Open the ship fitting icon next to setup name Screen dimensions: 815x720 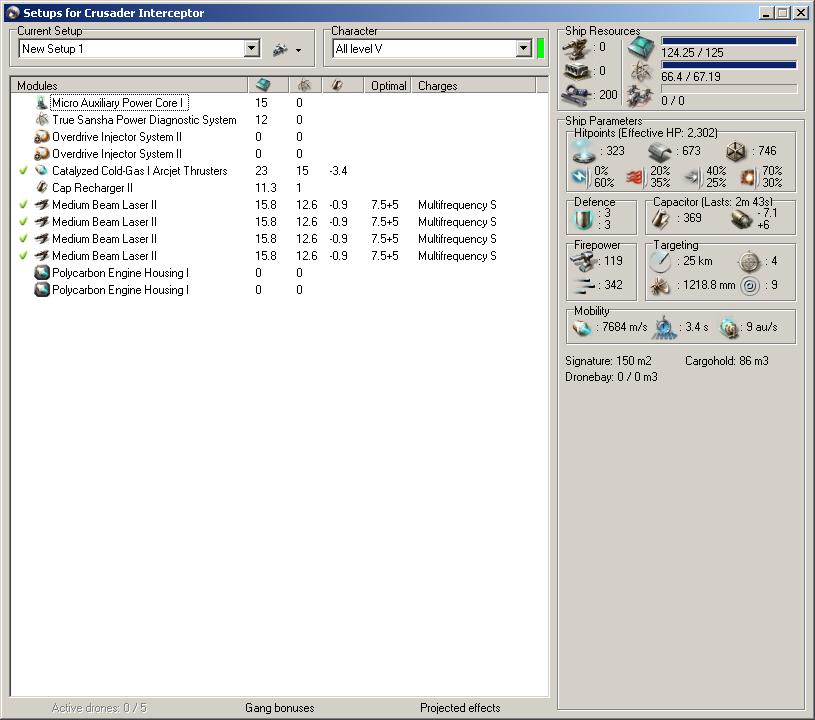click(x=280, y=50)
